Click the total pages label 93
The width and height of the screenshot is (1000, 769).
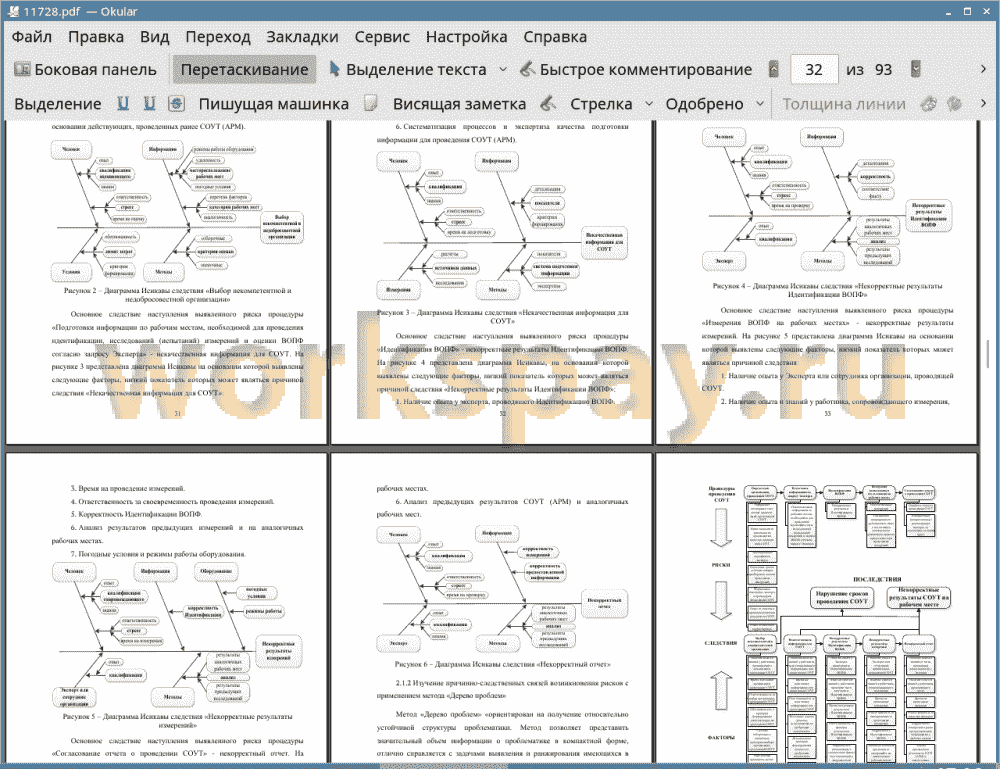tap(883, 70)
